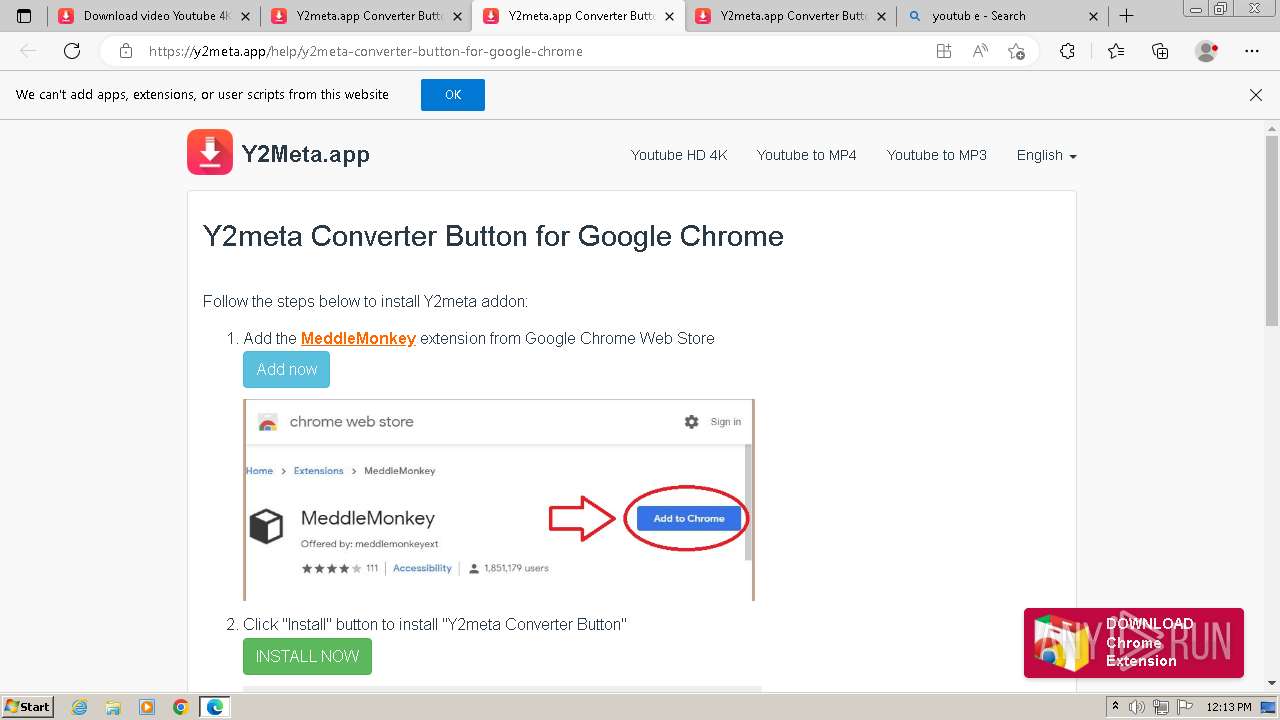Add this page to favorites
The height and width of the screenshot is (720, 1280).
coord(1017,51)
